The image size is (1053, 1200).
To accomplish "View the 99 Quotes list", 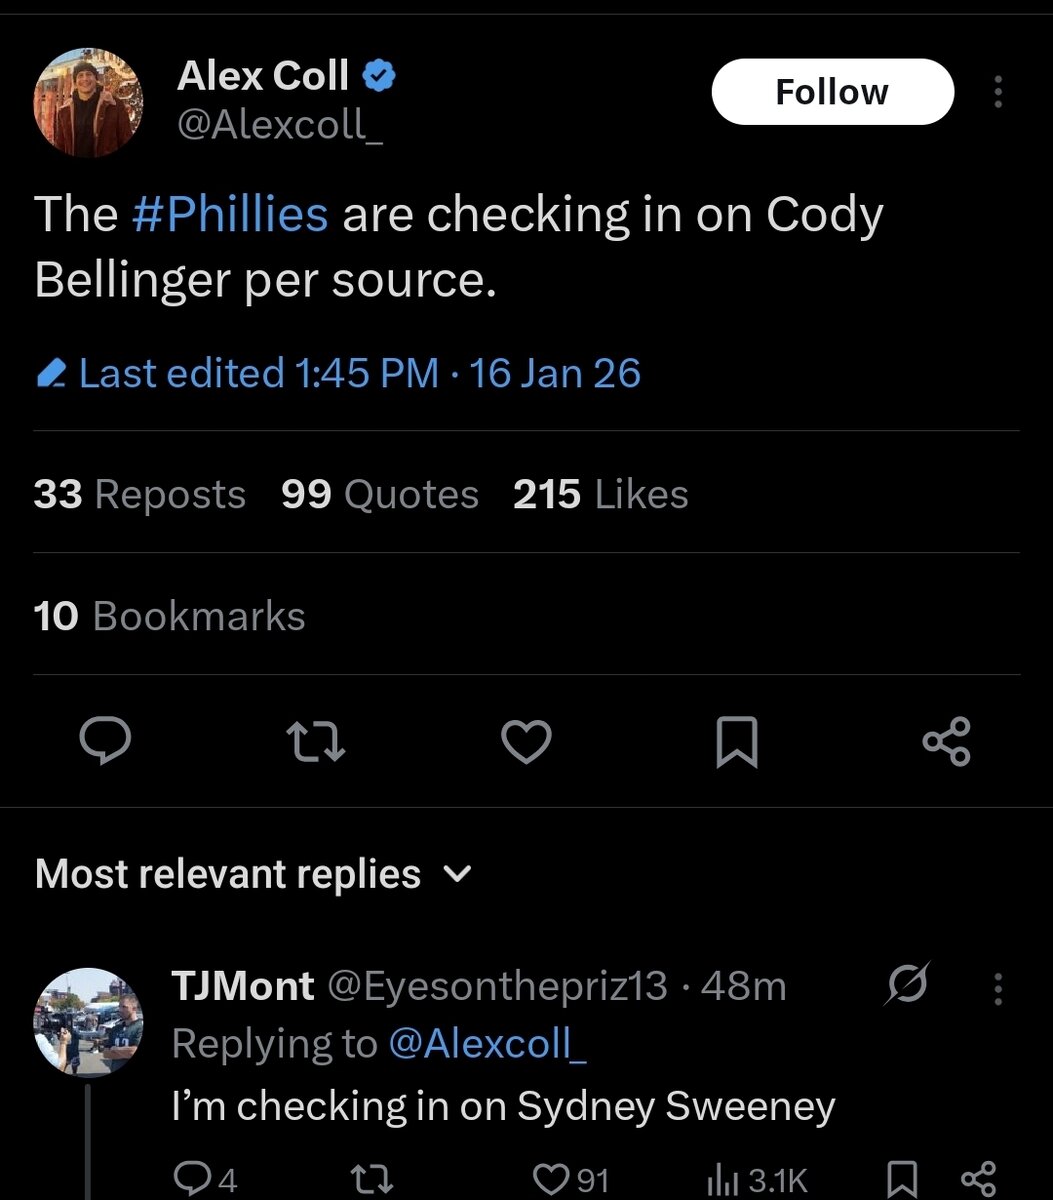I will (380, 494).
